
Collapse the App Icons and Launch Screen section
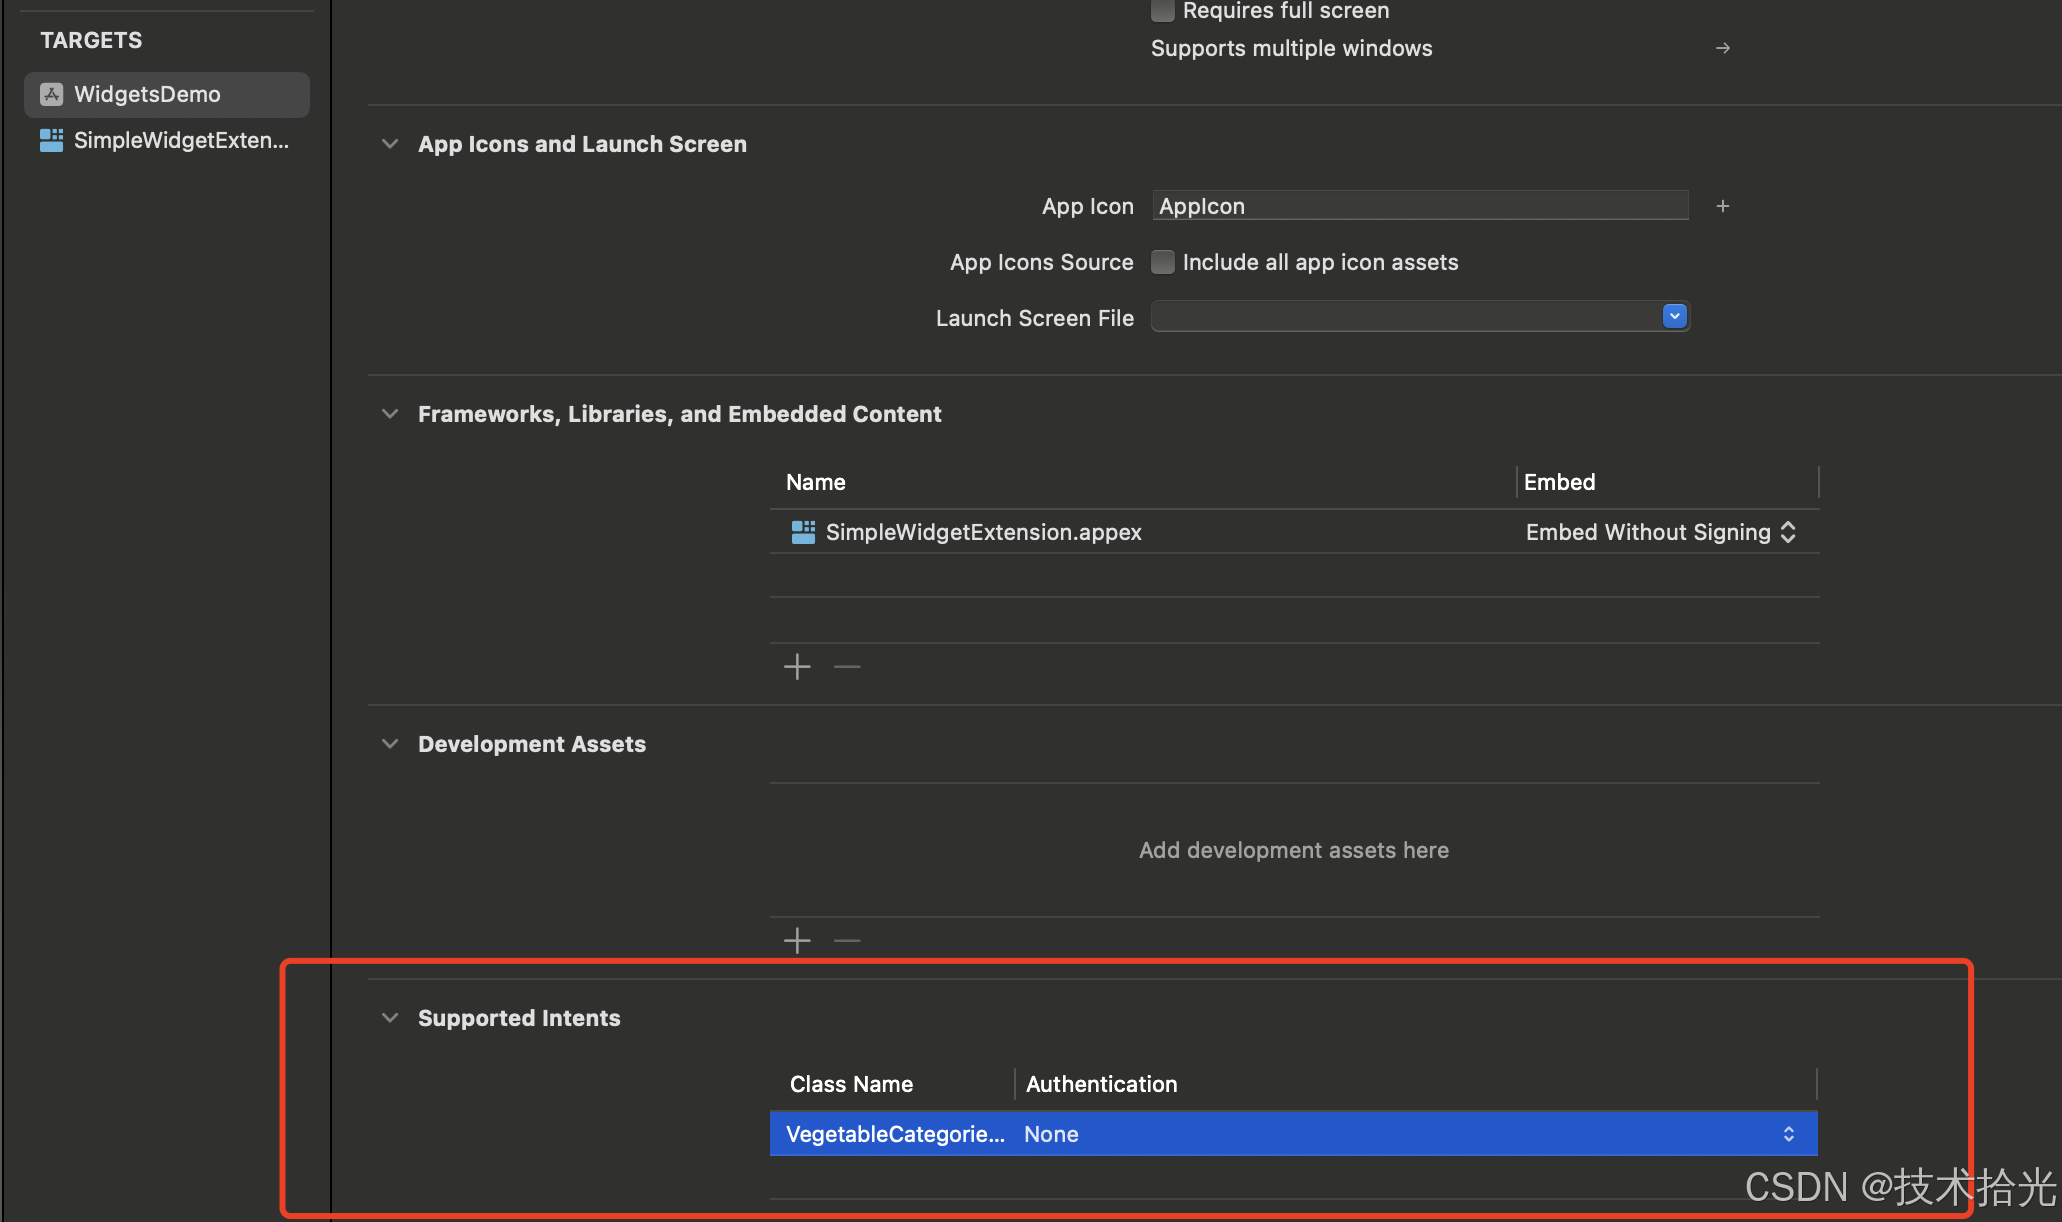tap(390, 144)
